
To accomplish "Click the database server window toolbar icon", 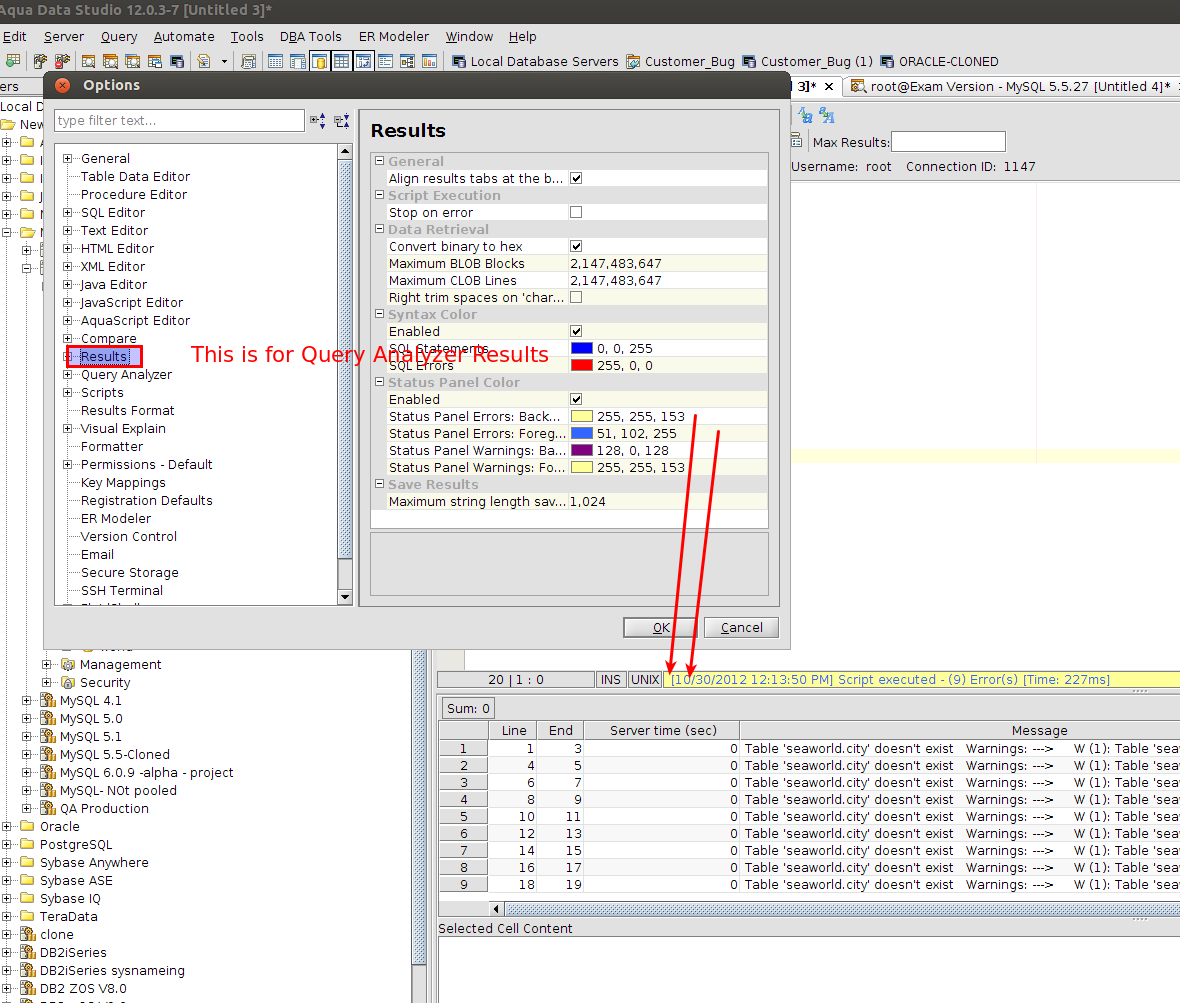I will pyautogui.click(x=177, y=61).
